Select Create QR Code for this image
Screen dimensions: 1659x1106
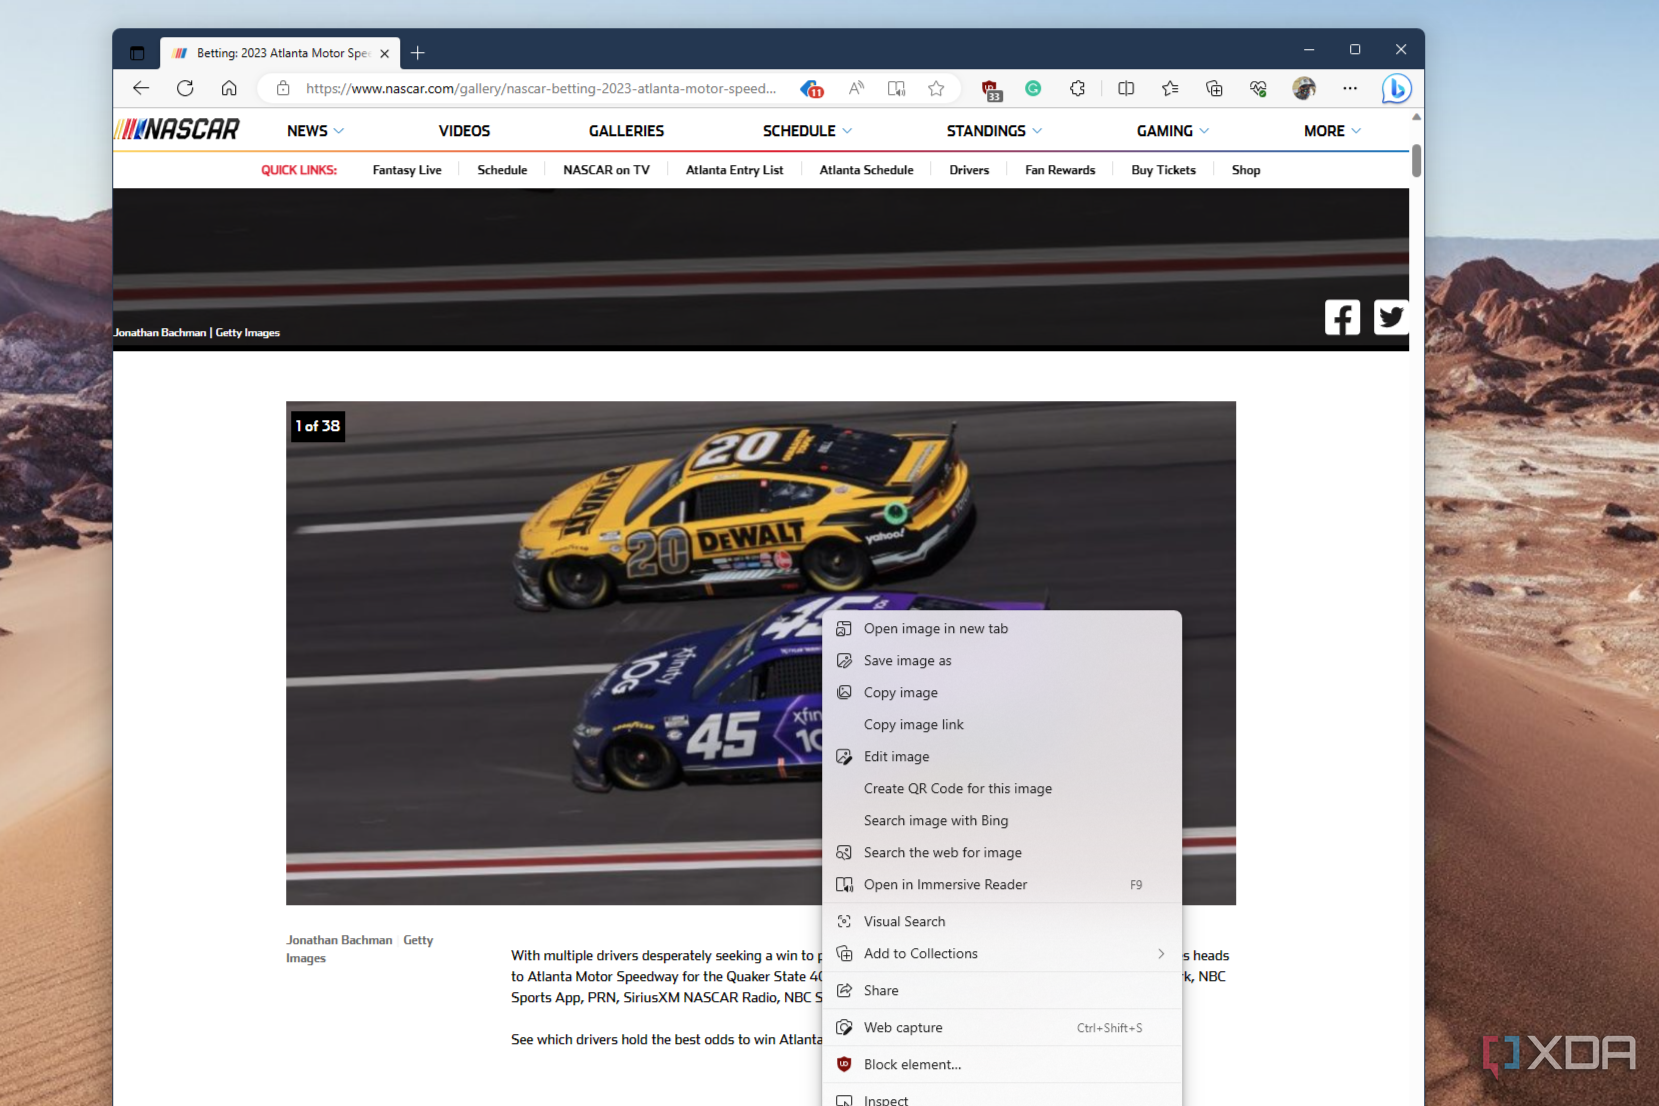[1002, 789]
